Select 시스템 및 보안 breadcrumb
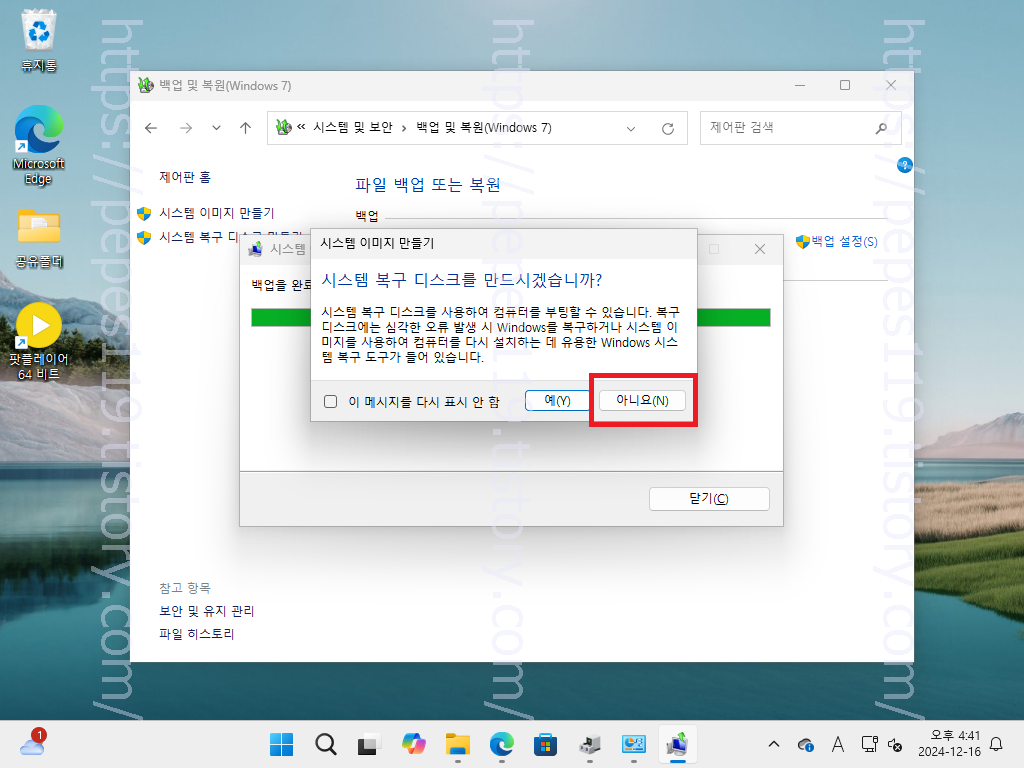This screenshot has height=768, width=1024. click(x=353, y=128)
